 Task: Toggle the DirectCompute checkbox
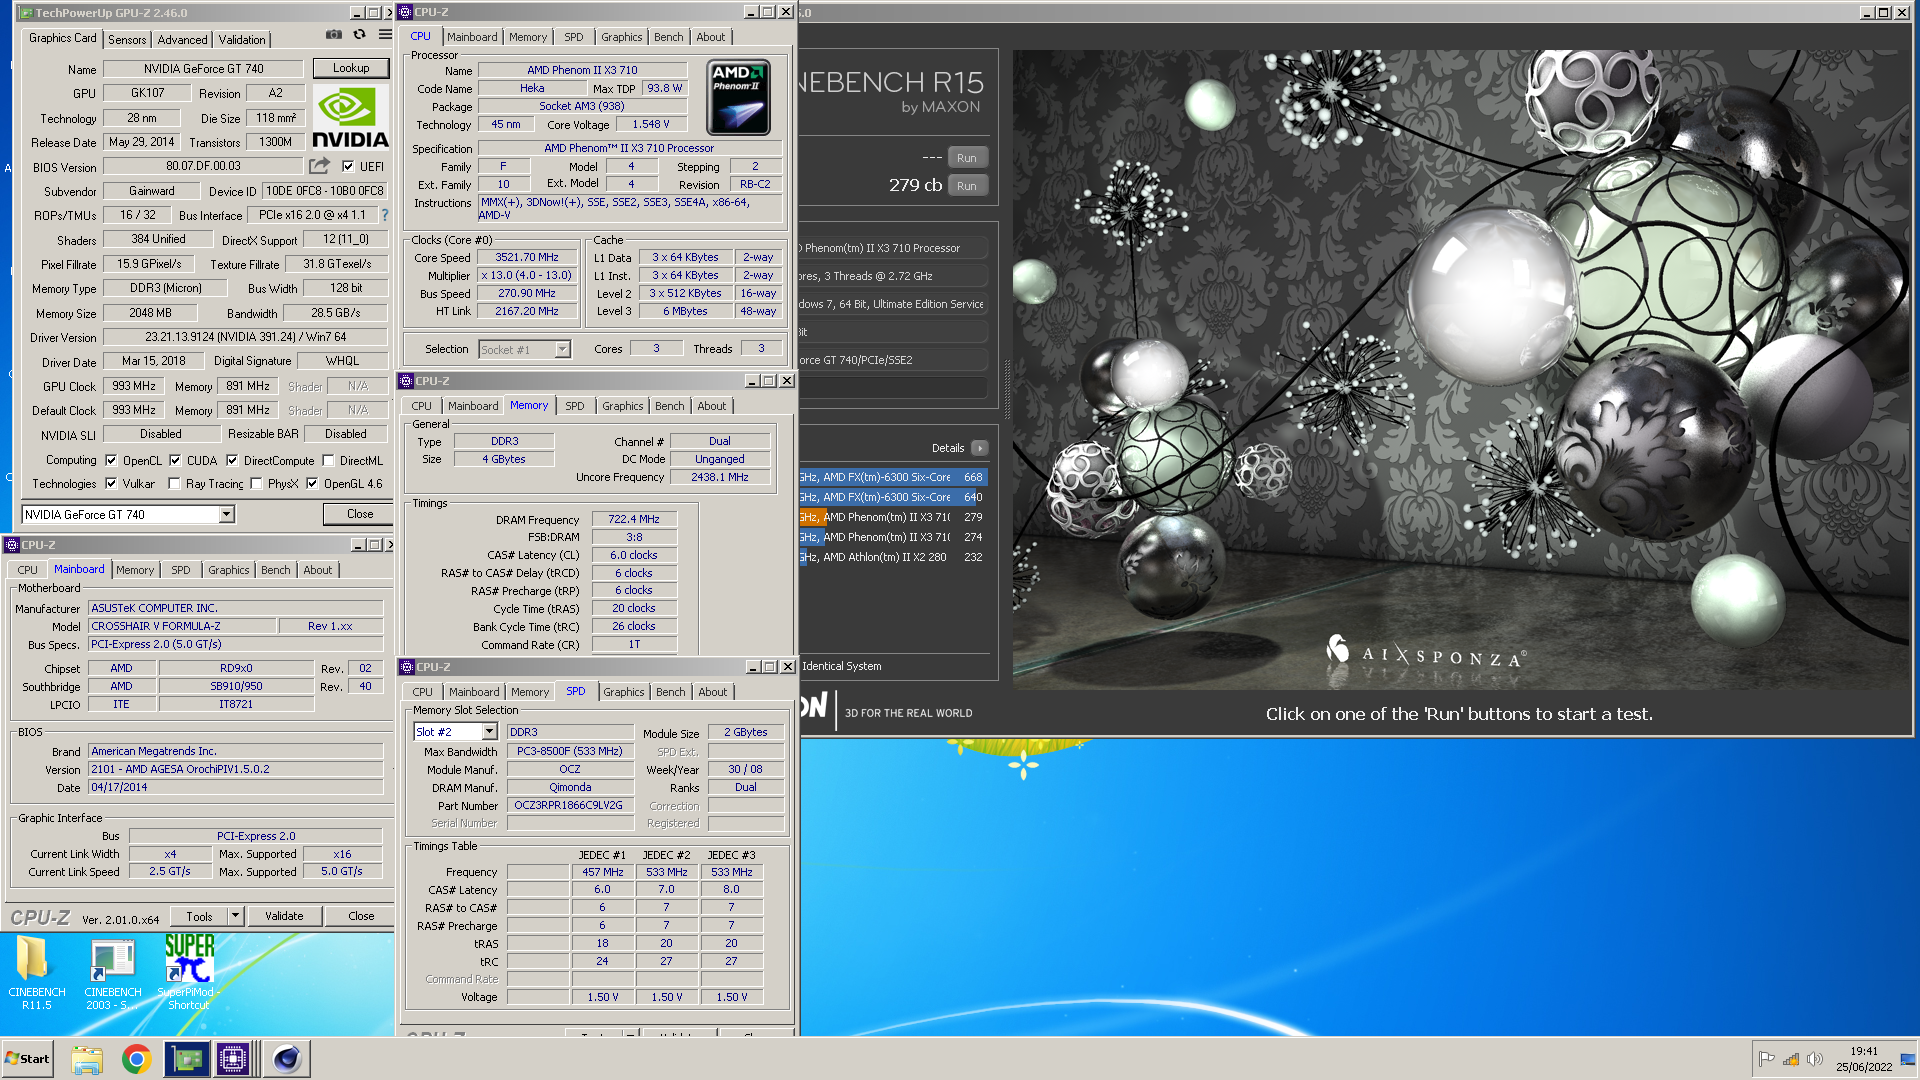(x=232, y=461)
